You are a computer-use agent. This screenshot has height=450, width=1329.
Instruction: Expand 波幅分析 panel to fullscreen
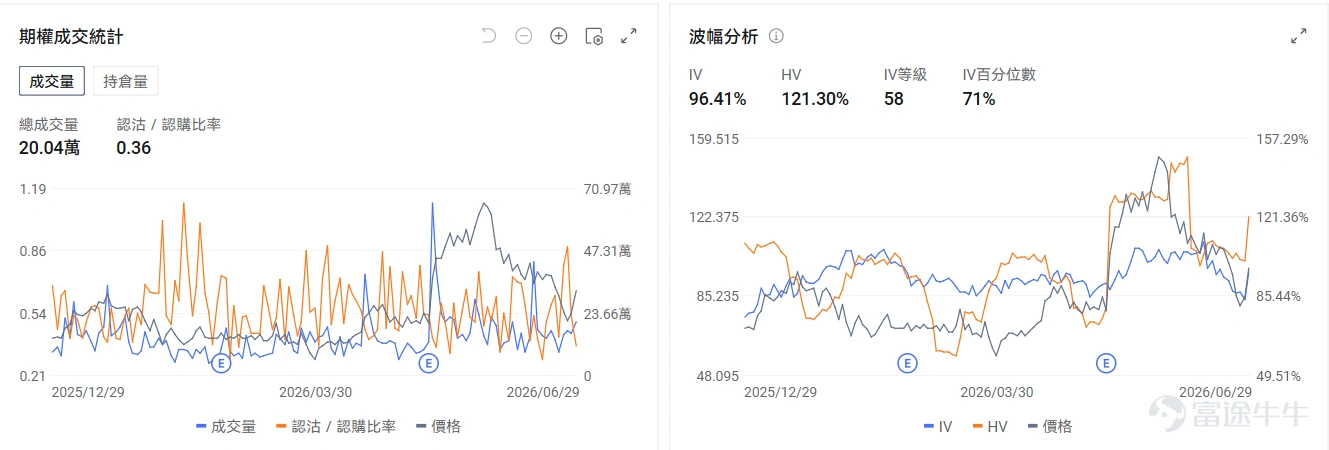[x=1298, y=36]
